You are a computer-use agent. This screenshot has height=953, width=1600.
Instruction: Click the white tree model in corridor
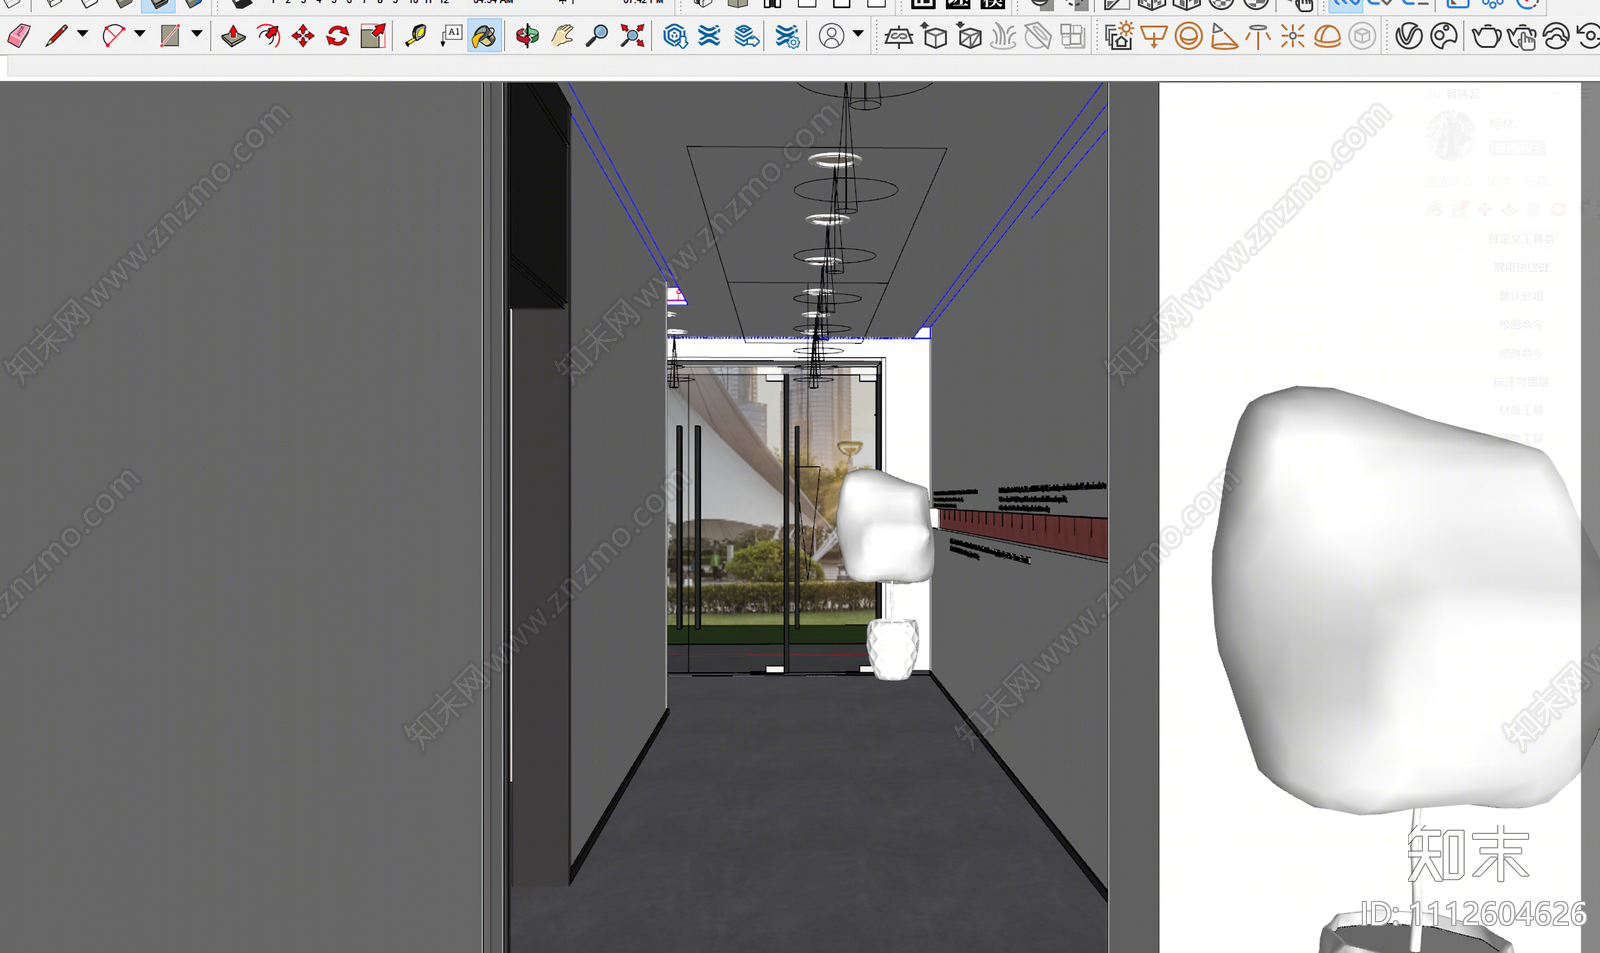point(888,527)
